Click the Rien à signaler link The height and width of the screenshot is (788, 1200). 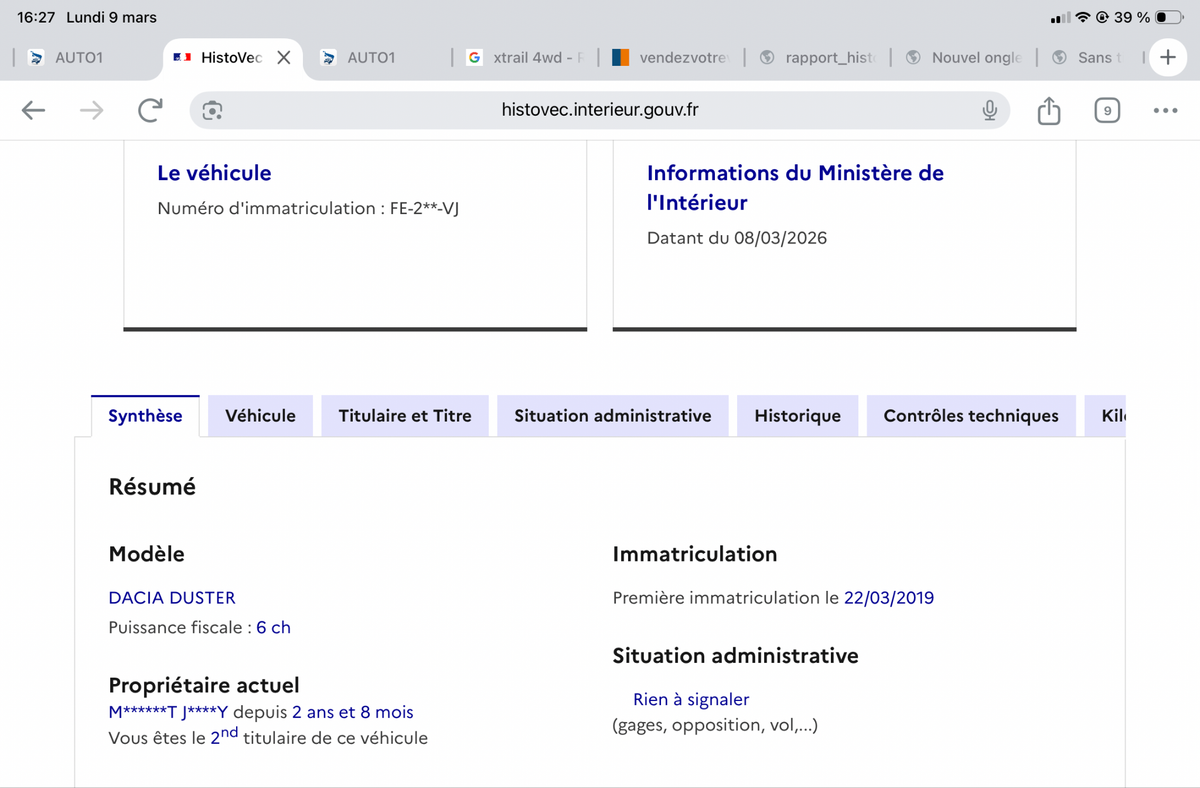(691, 699)
